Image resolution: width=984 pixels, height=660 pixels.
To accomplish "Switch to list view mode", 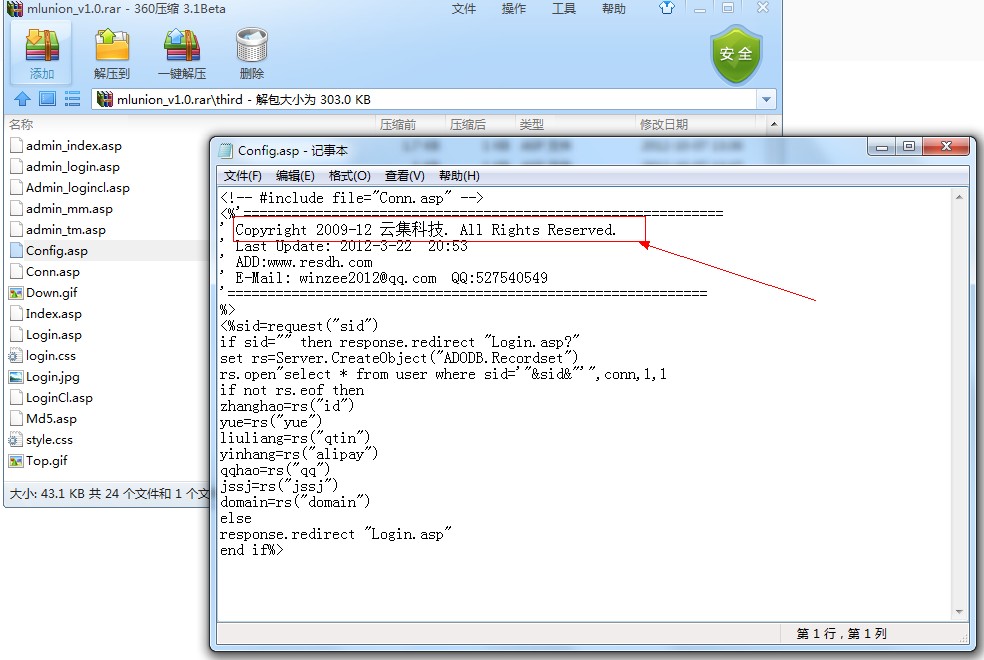I will pyautogui.click(x=72, y=99).
